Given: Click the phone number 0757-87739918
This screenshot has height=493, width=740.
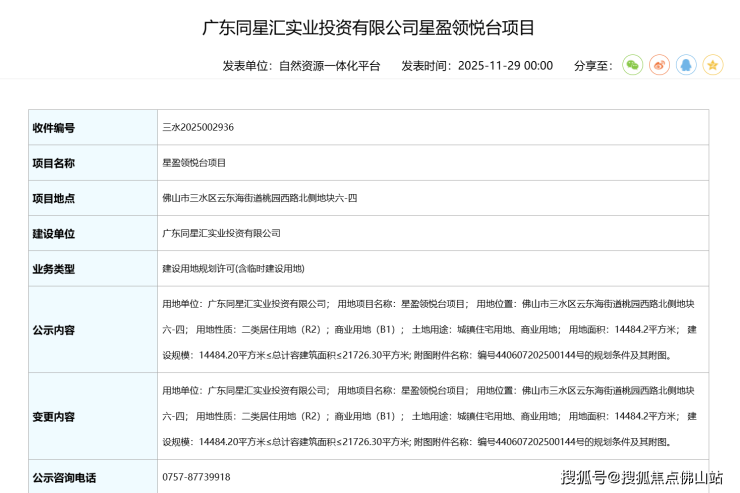Looking at the screenshot, I should (196, 477).
